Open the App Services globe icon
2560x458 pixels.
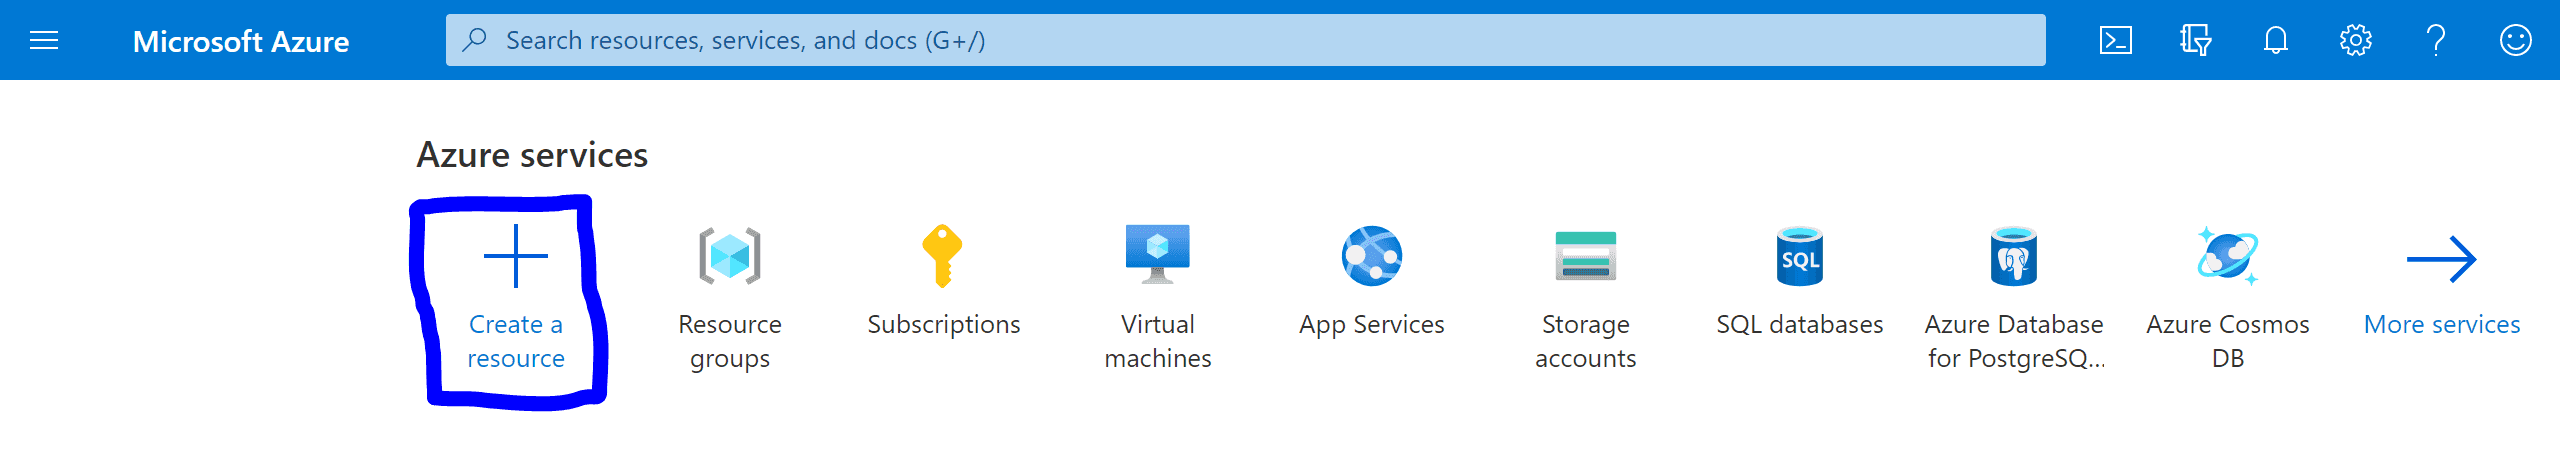1371,256
